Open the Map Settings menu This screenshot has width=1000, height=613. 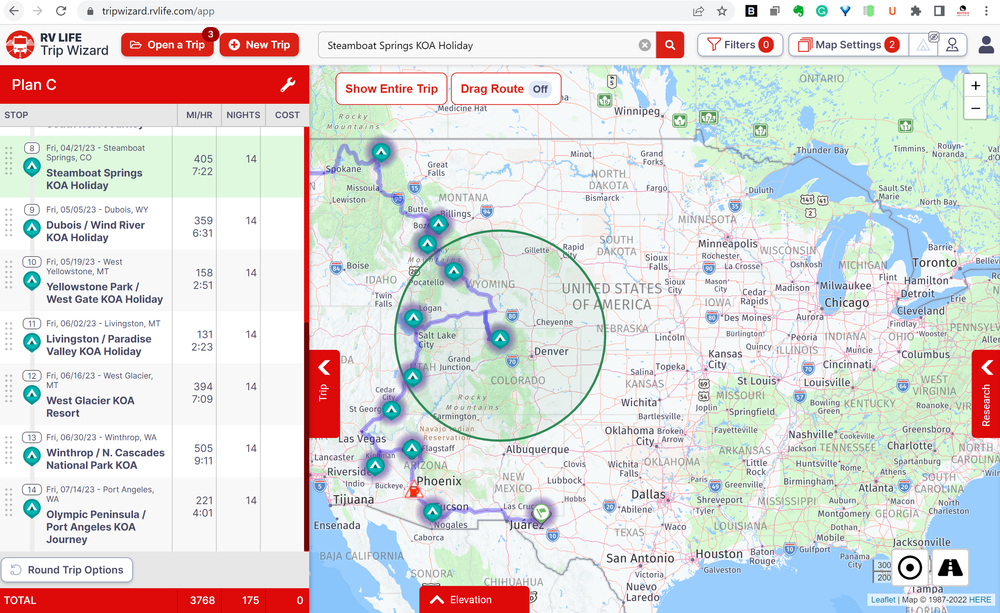pos(848,45)
